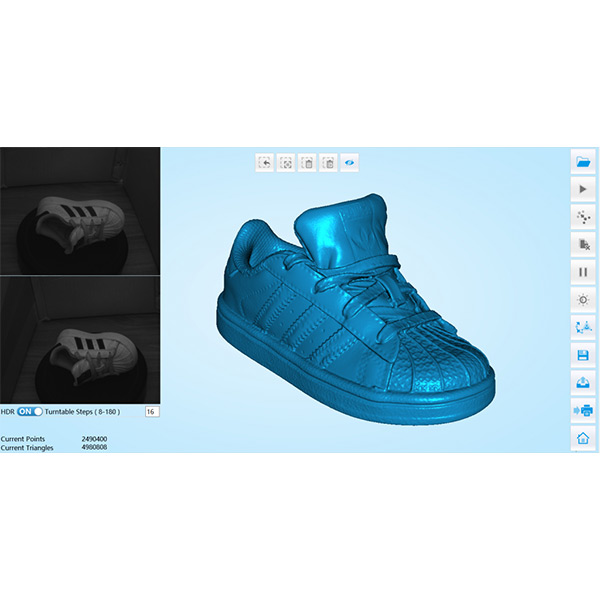Click the 'Turntable Steps ( 8-180 )' label
The height and width of the screenshot is (600, 600).
82,412
